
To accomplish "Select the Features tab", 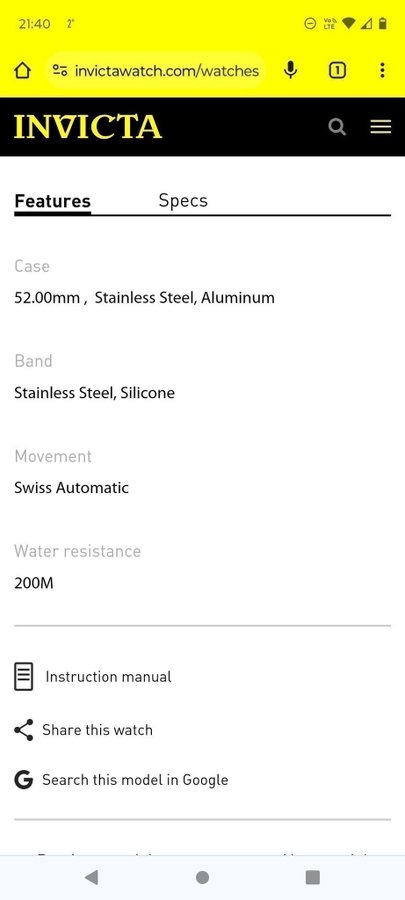I will click(x=52, y=201).
